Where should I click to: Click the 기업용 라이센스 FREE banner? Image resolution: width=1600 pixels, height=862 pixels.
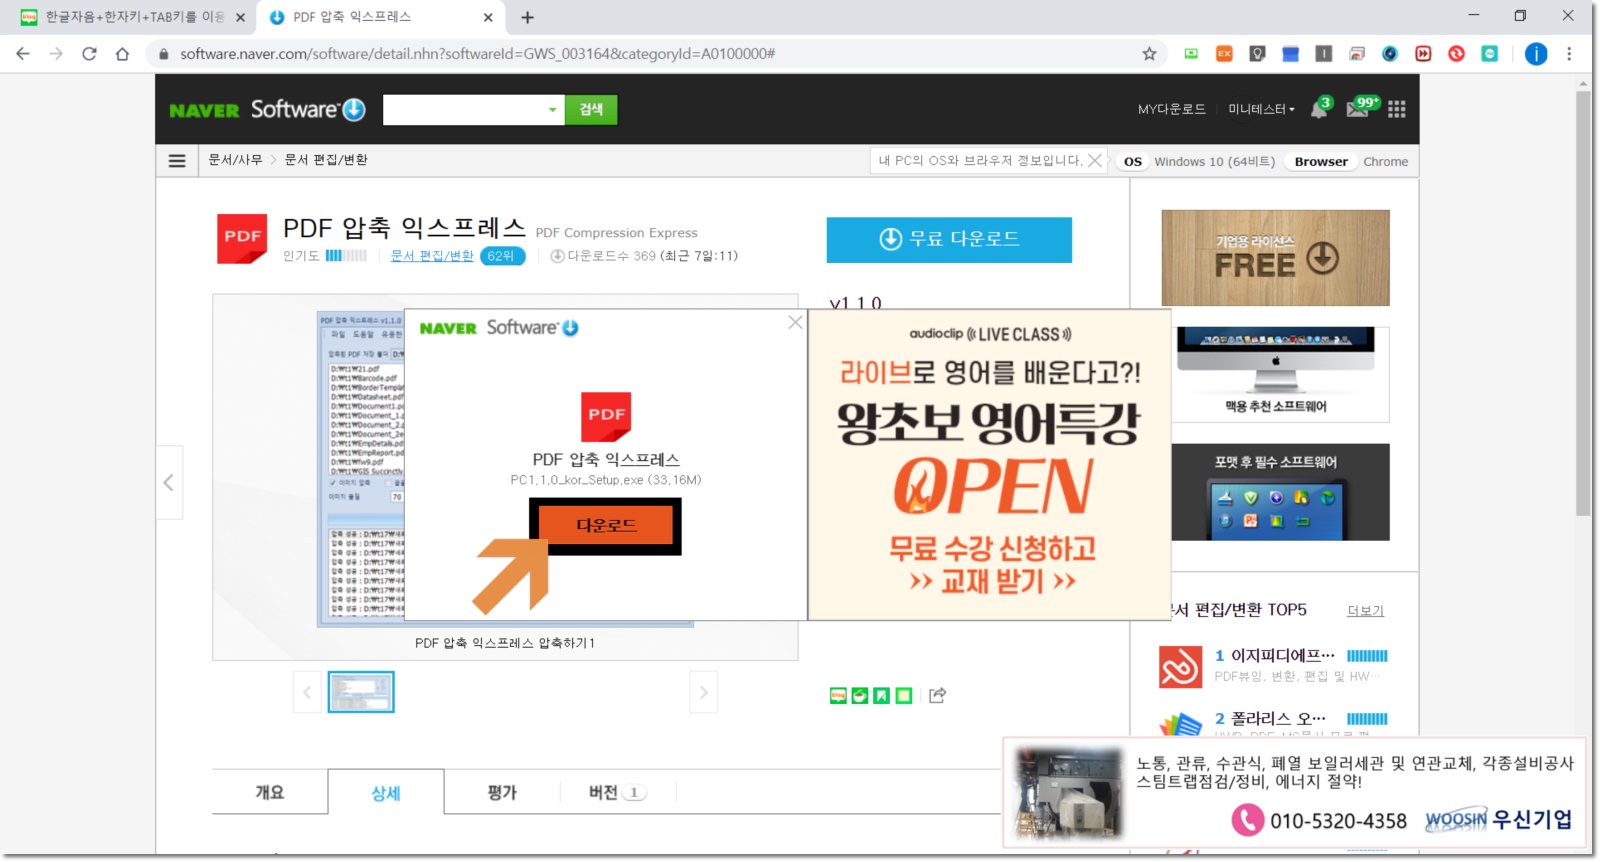coord(1275,258)
